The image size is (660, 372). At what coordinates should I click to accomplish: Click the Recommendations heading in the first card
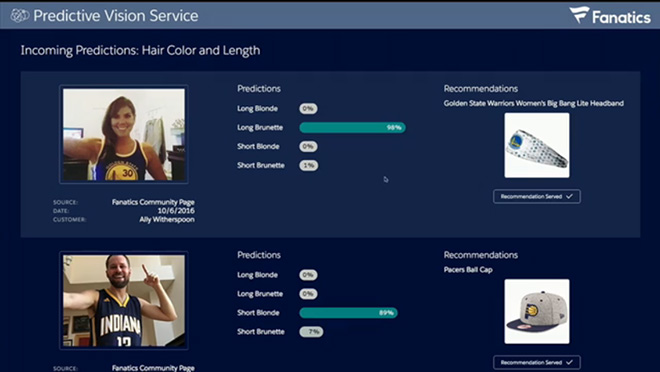coord(481,89)
